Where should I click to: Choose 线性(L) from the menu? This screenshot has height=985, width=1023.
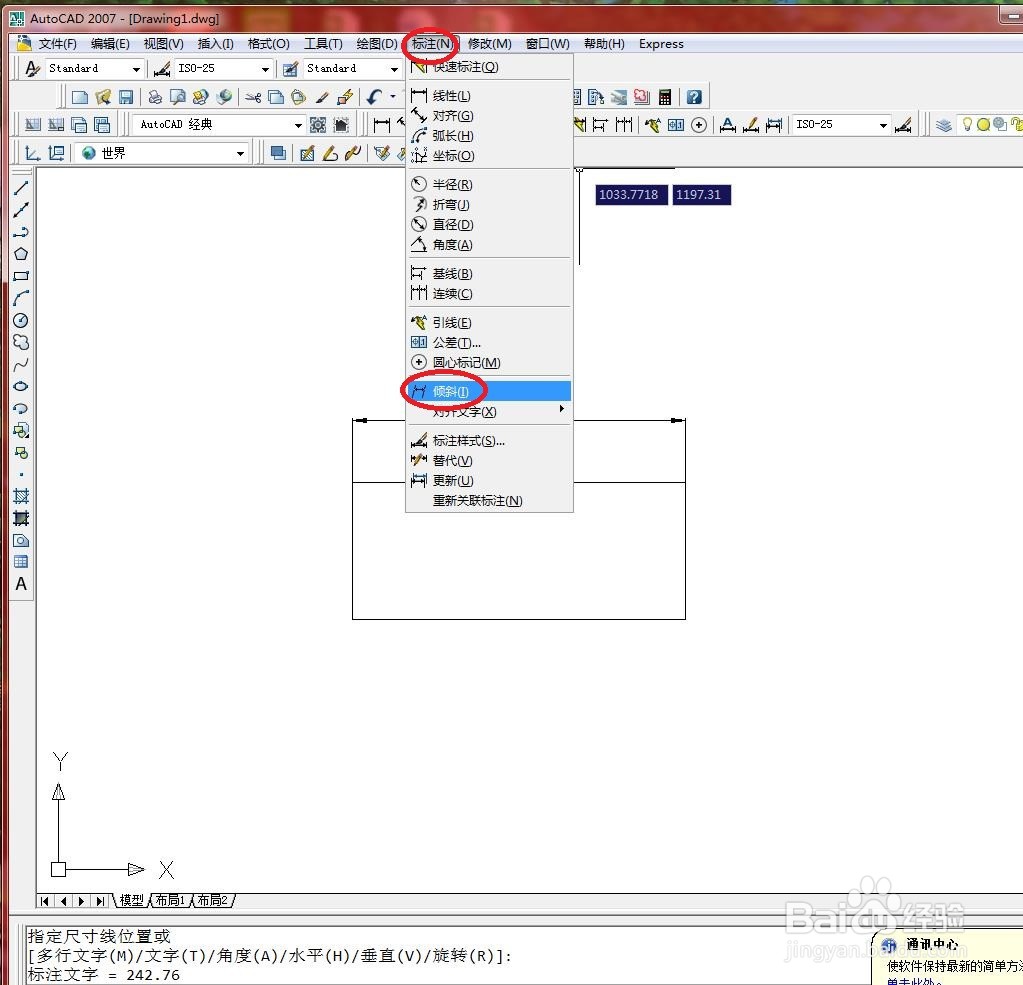(489, 96)
